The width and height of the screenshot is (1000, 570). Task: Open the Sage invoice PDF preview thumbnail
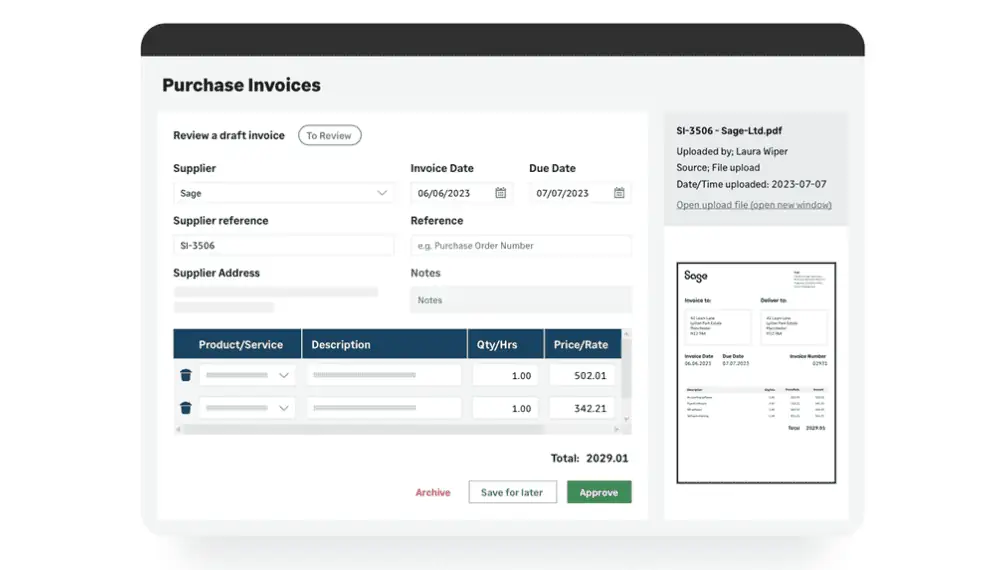point(756,372)
